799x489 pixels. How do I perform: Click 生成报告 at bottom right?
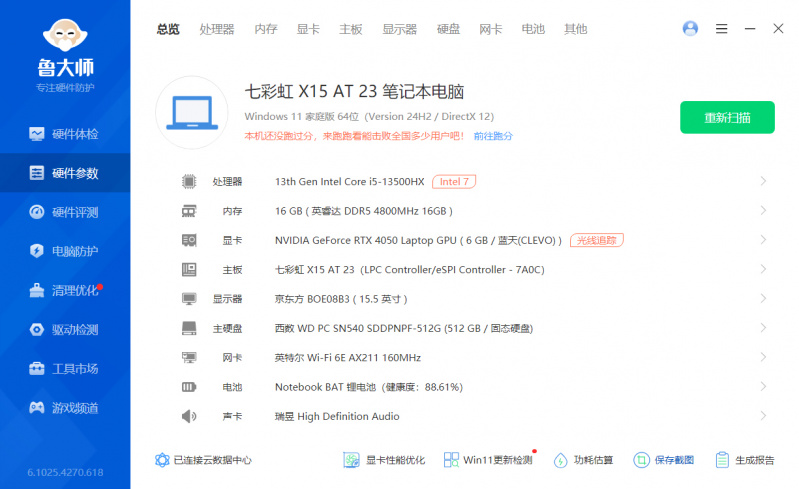point(745,460)
